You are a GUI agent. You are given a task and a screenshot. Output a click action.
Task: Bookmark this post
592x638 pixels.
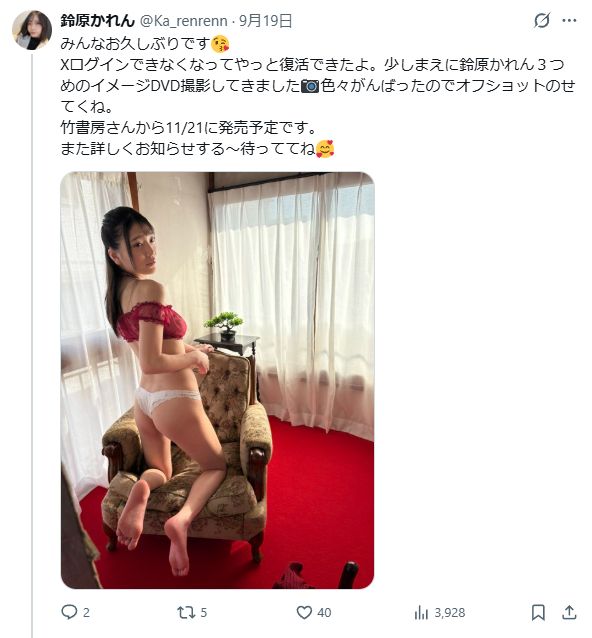538,612
